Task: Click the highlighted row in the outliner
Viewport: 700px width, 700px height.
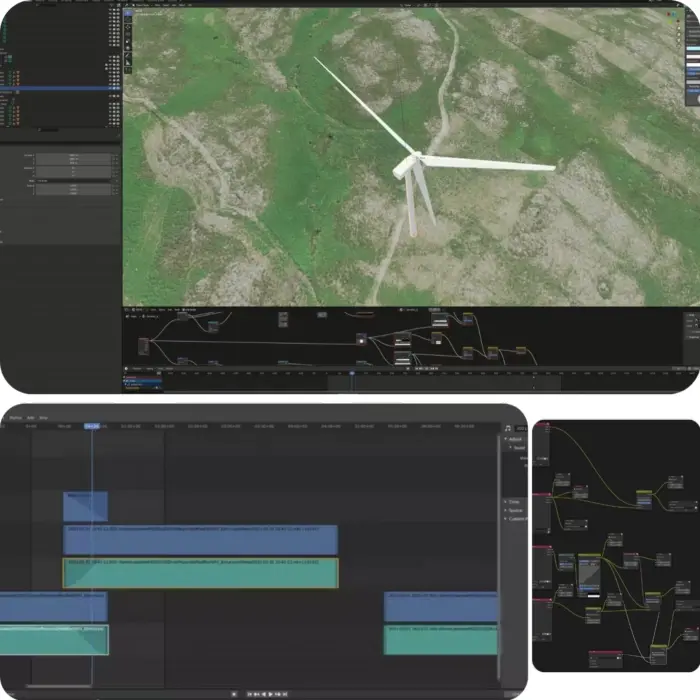Action: [x=60, y=88]
